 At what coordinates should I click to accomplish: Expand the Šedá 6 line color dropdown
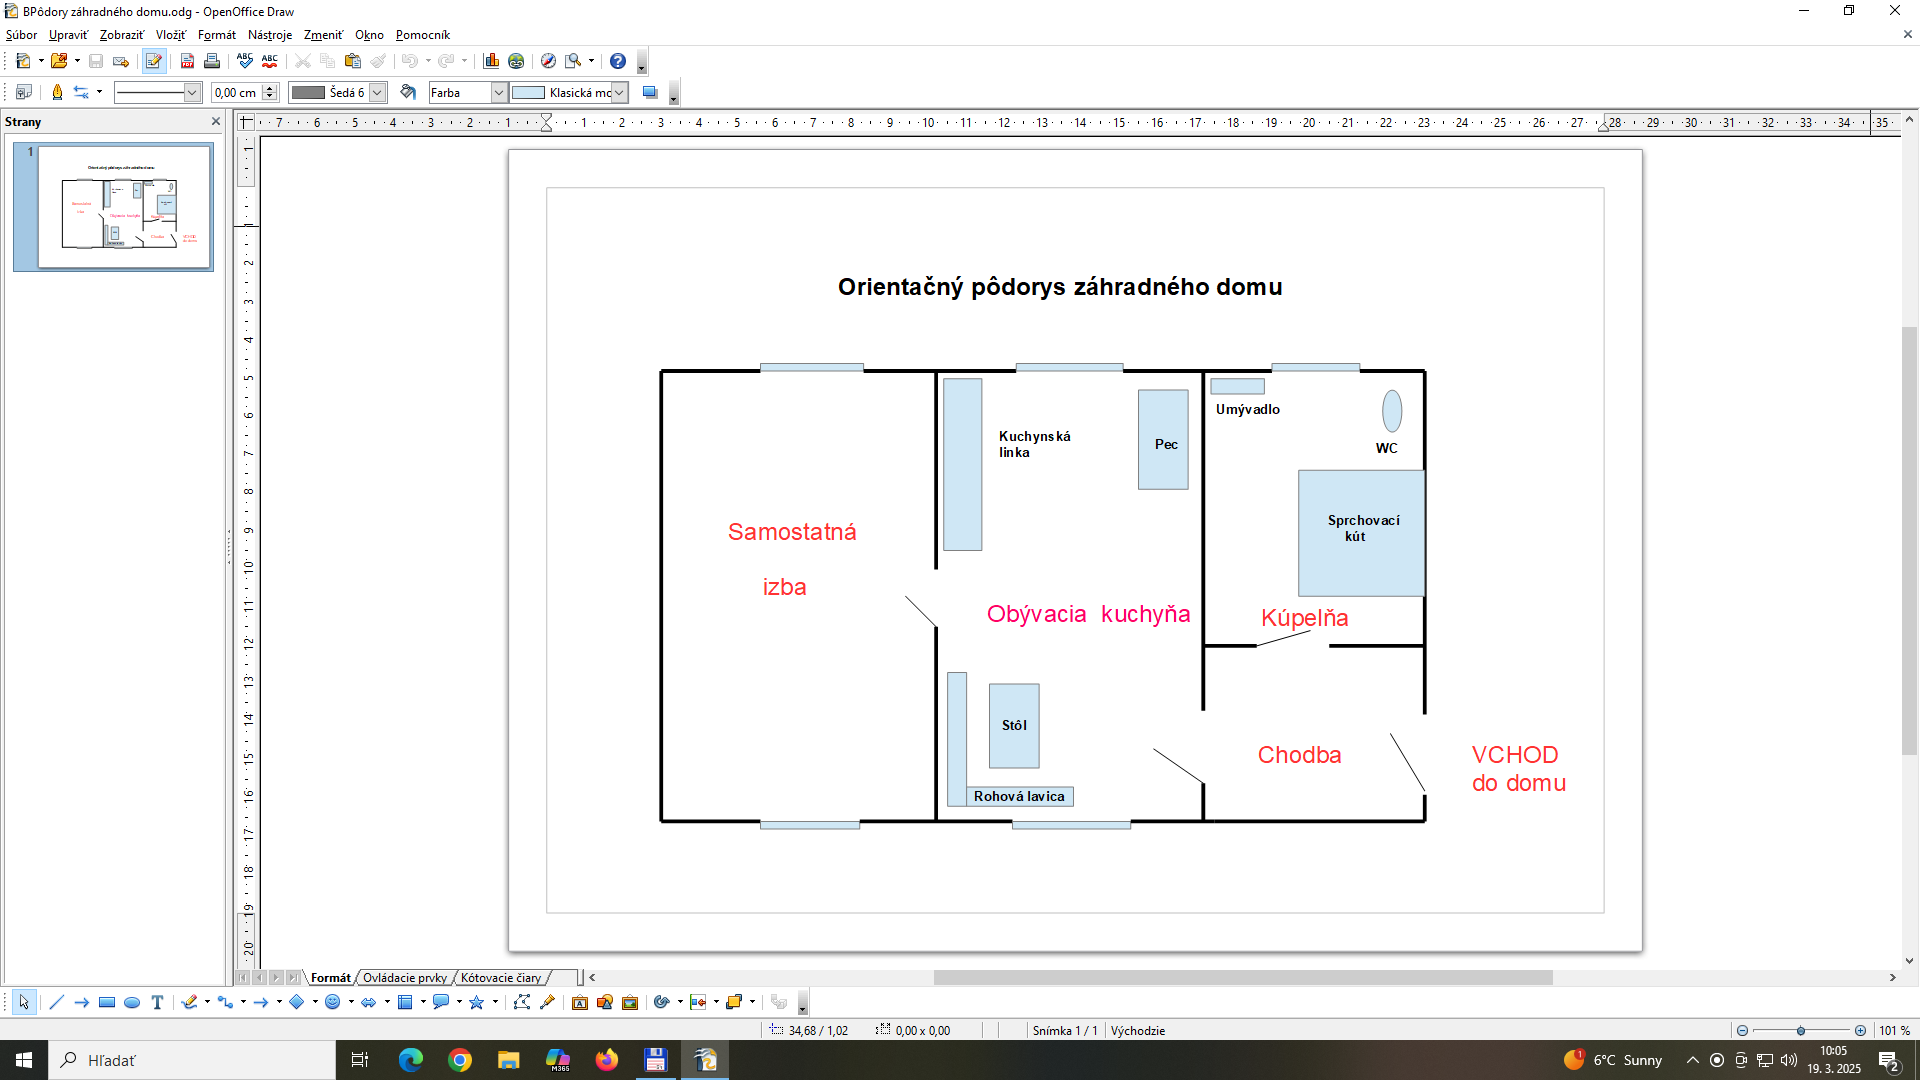click(x=377, y=92)
